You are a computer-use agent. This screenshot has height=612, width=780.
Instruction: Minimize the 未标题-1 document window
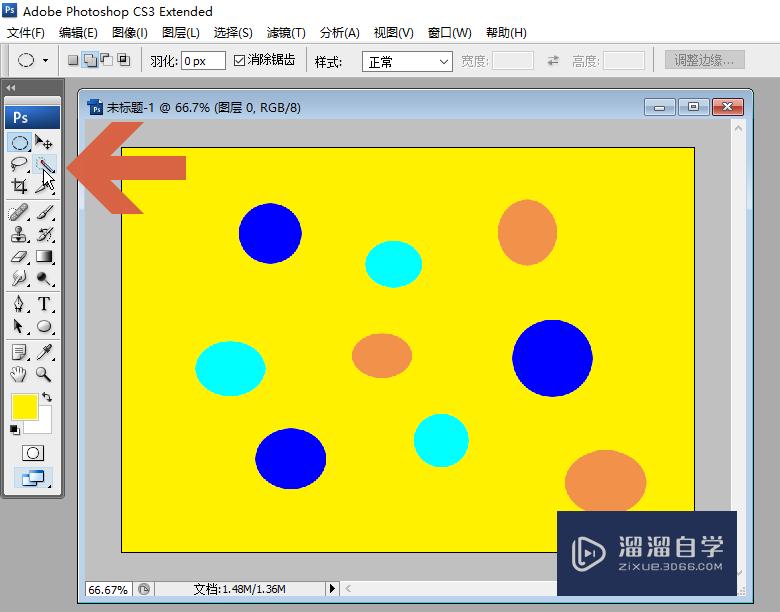[x=659, y=107]
